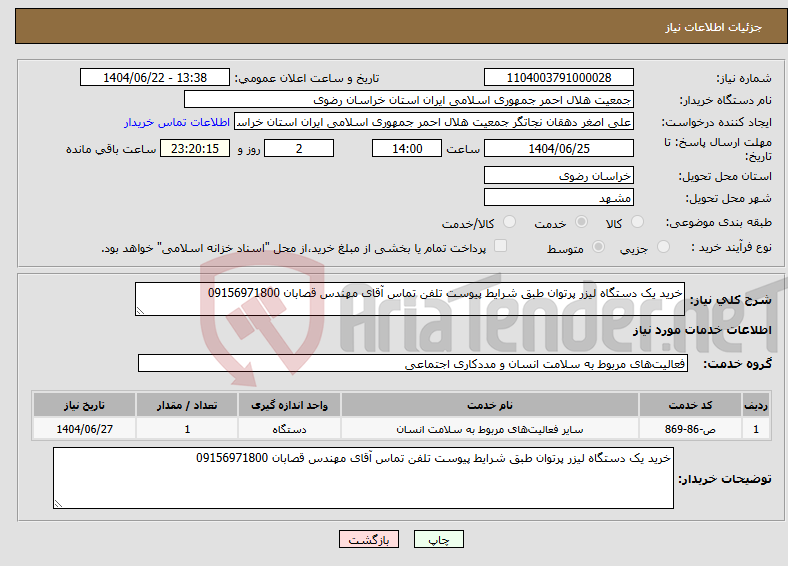Click the کد خدمت column header
This screenshot has width=788, height=566.
click(x=691, y=405)
